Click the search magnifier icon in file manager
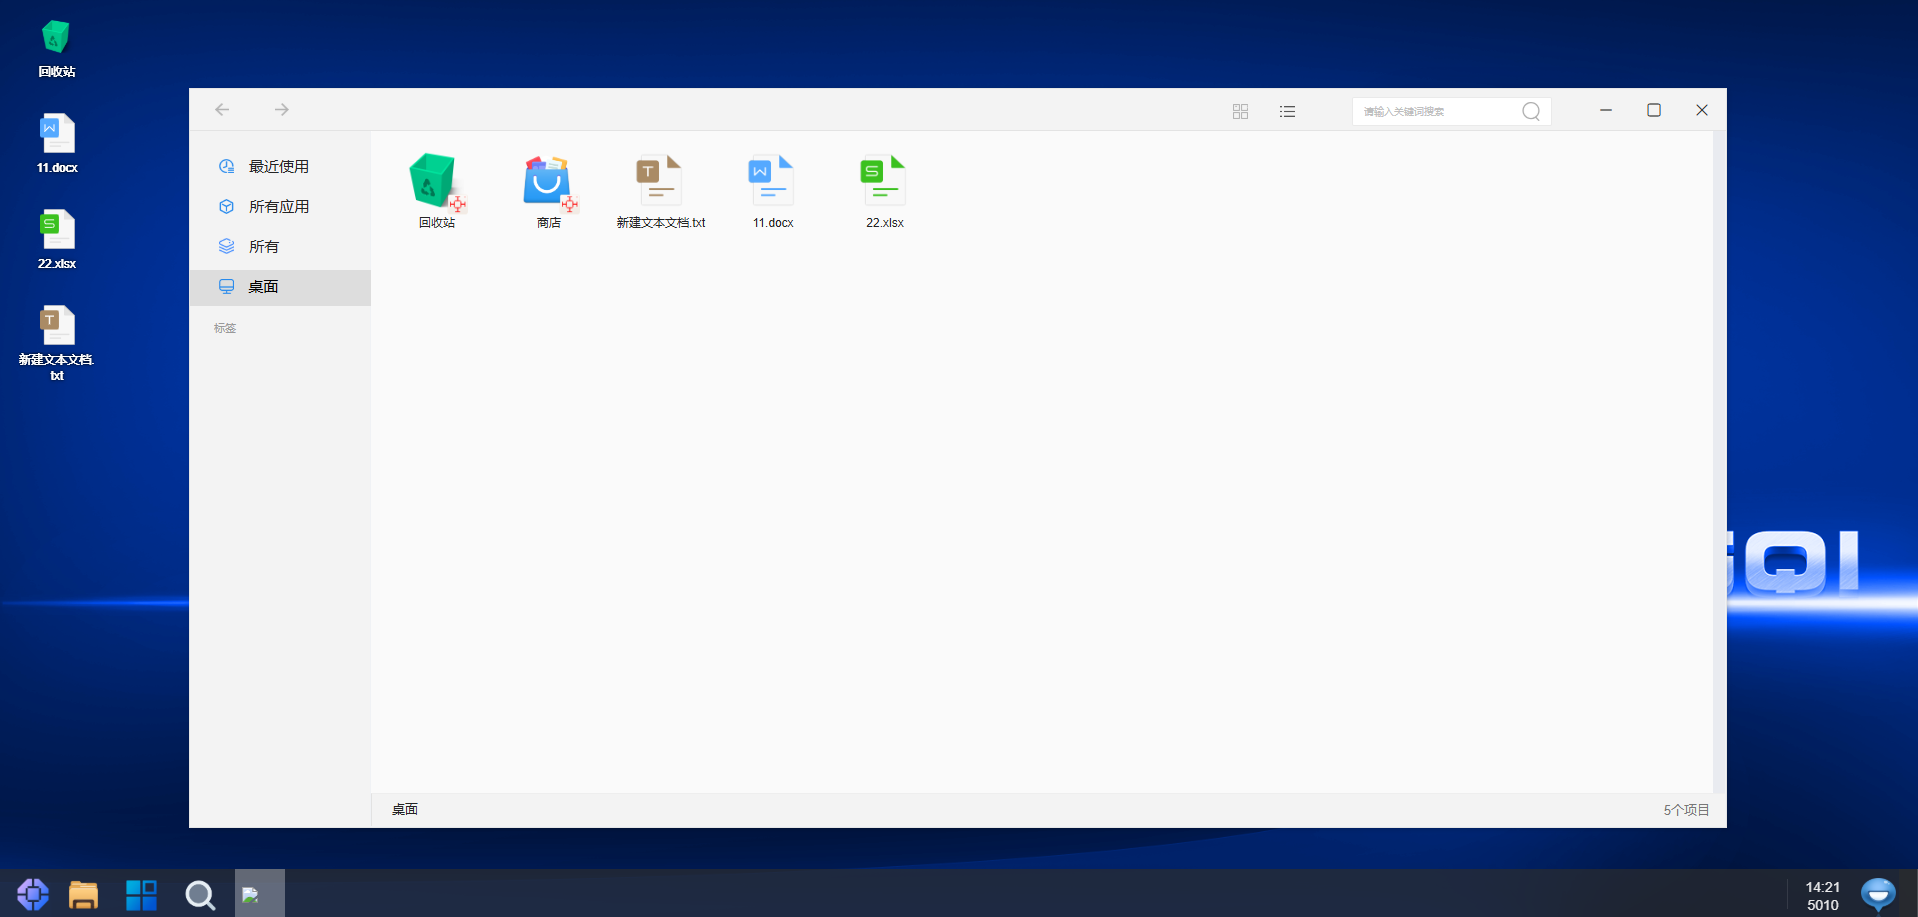Screen dimensions: 1918x917 coord(1530,111)
